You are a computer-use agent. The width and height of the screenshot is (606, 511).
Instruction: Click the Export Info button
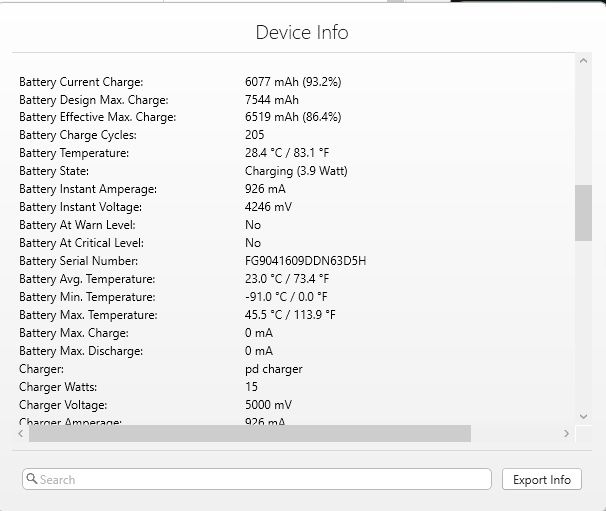coord(542,479)
